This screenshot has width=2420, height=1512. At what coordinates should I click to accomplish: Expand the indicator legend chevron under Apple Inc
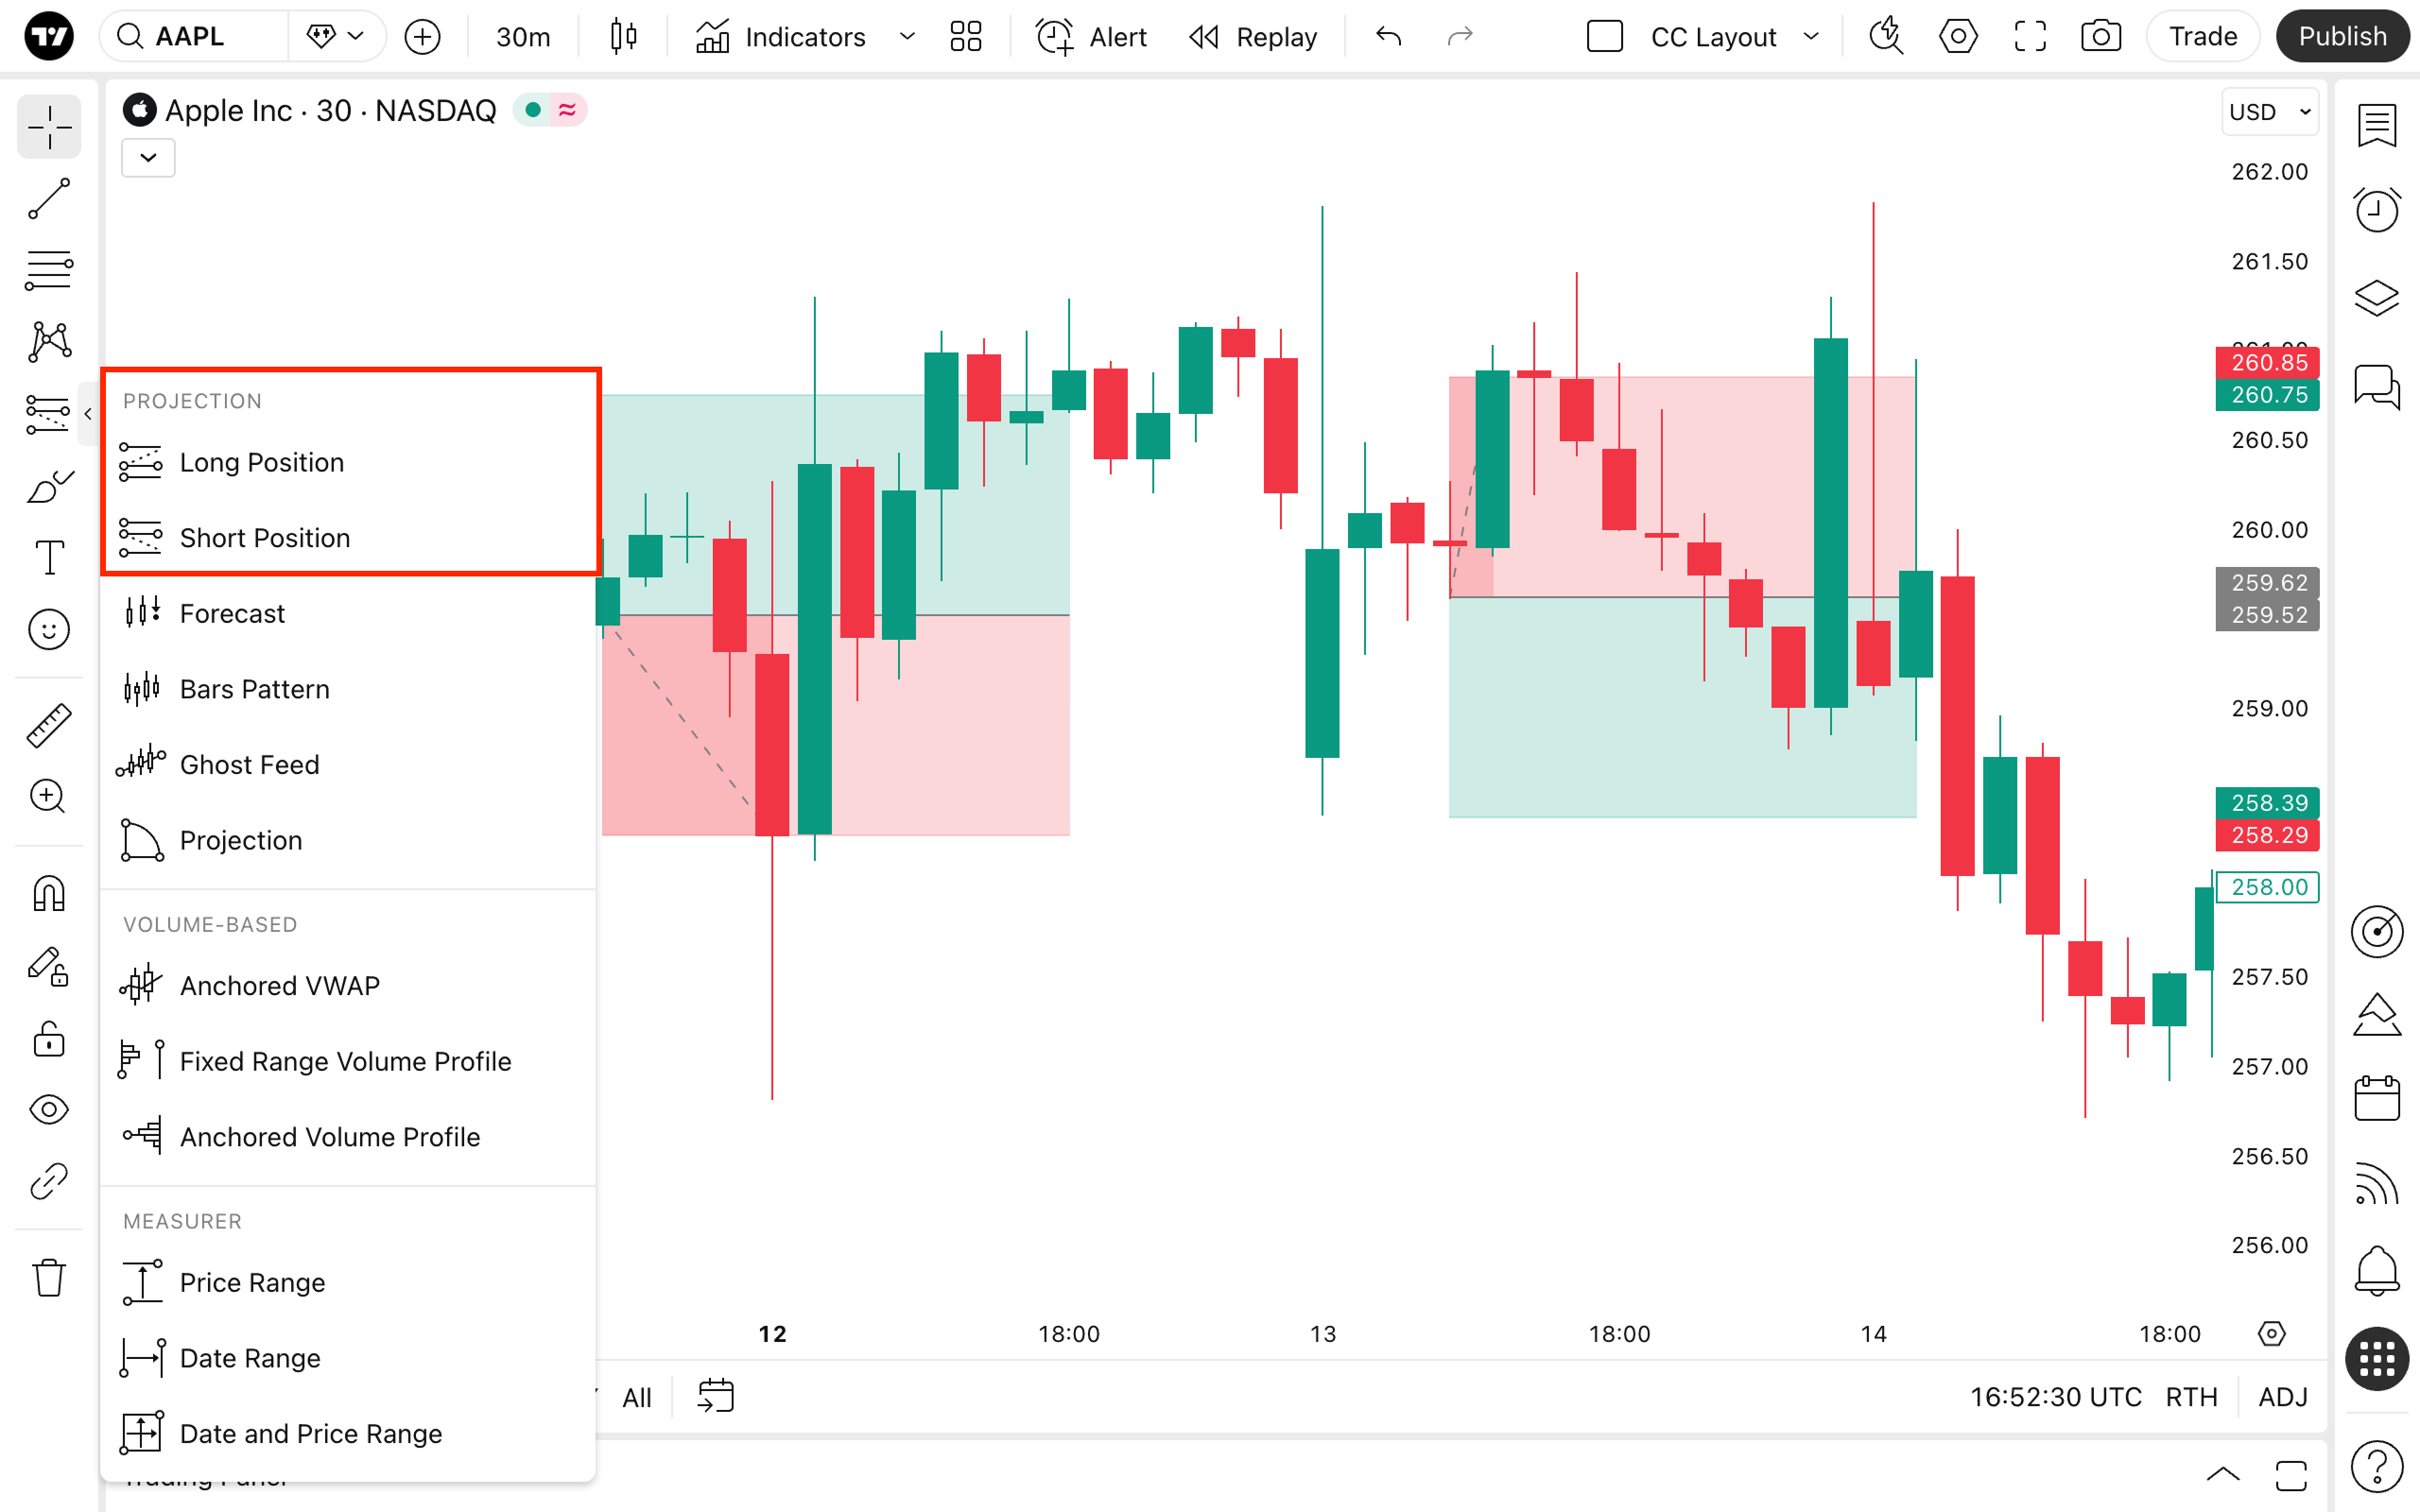pos(148,158)
